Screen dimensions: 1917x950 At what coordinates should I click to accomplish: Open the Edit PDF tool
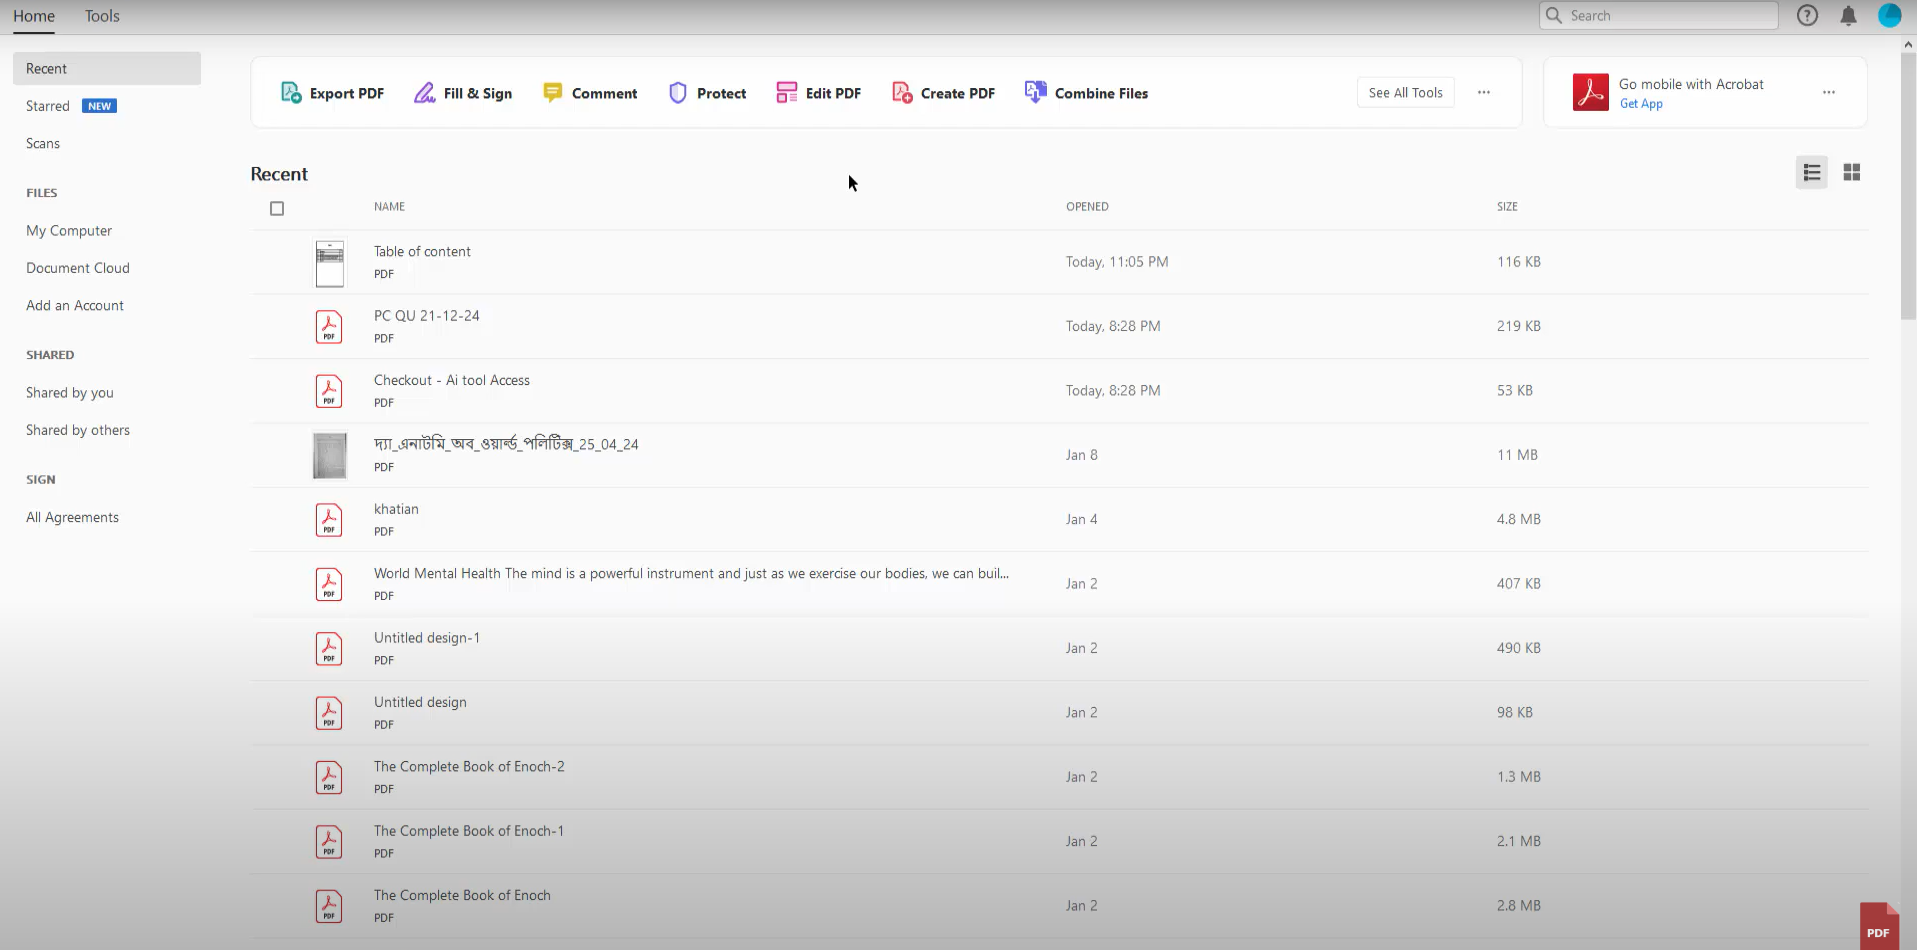click(x=818, y=92)
